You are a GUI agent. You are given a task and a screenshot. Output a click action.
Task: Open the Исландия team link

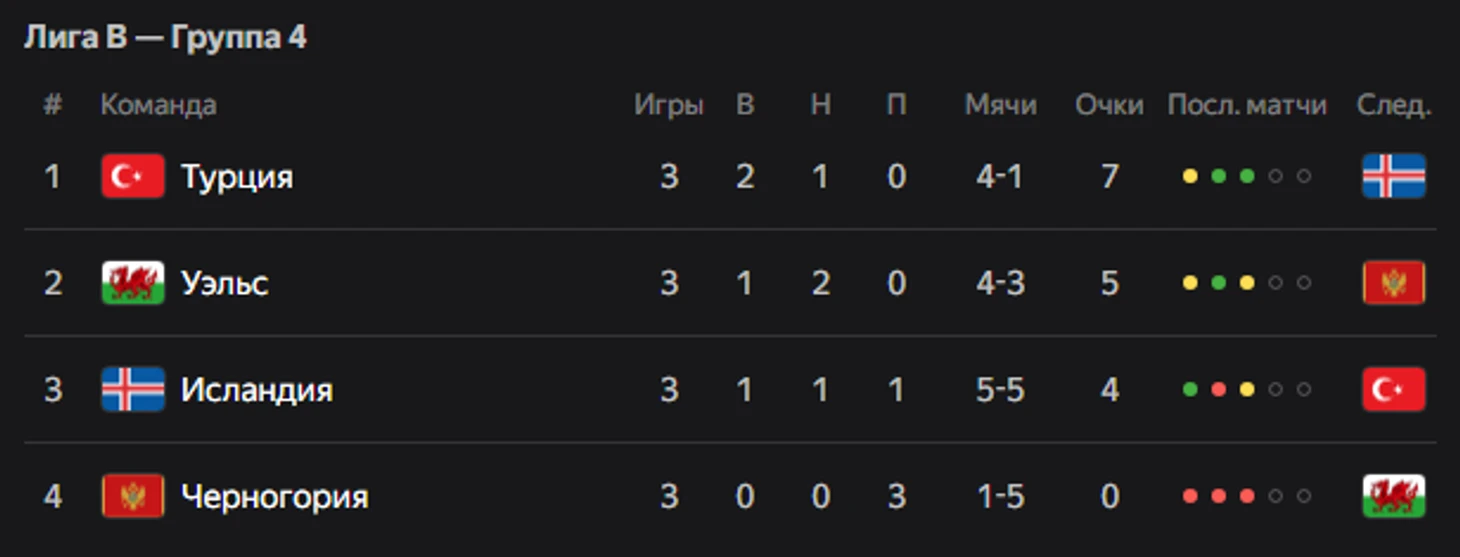click(x=257, y=390)
